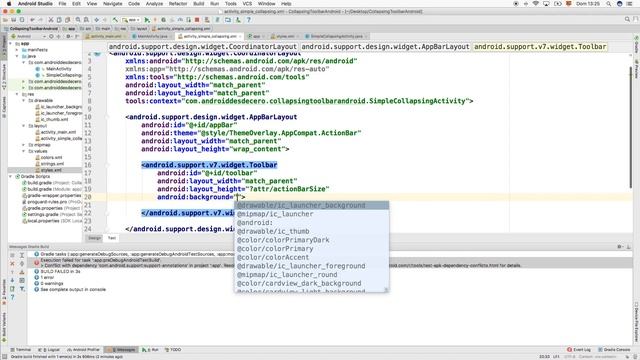Click the export icon in Messages panel
Image resolution: width=640 pixels, height=360 pixels.
click(12, 289)
